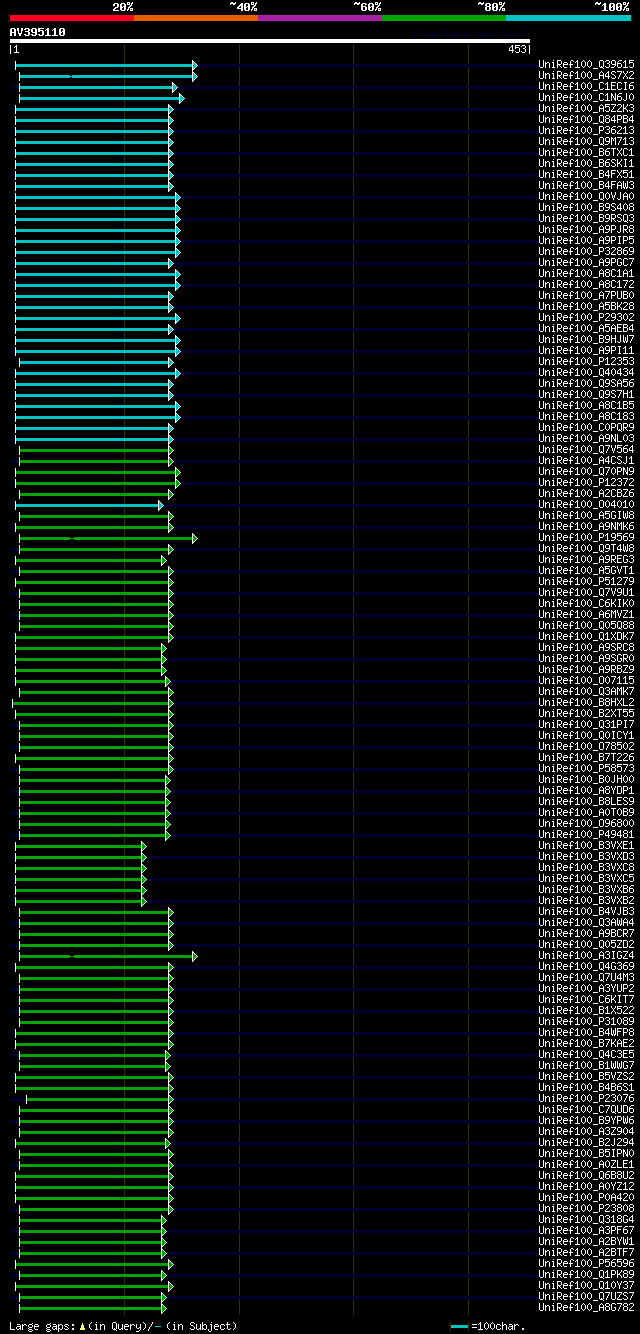Click the red 20% identity legend segment

(x=71, y=17)
